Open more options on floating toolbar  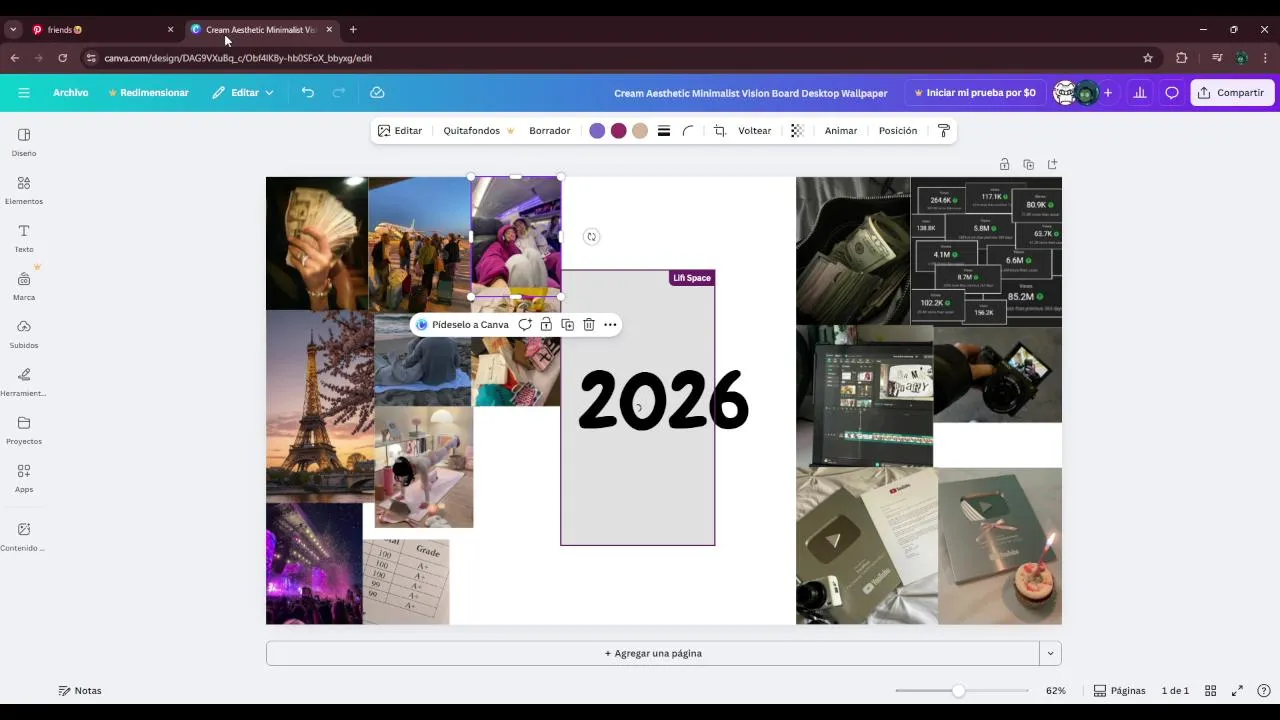pos(610,324)
